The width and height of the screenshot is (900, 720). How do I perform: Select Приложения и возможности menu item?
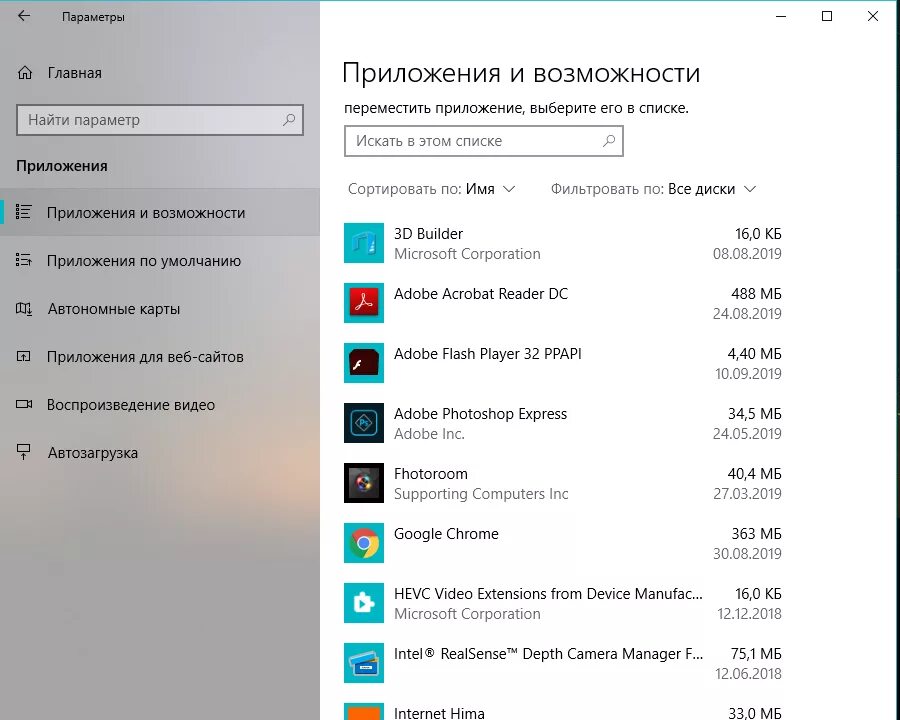click(x=160, y=212)
